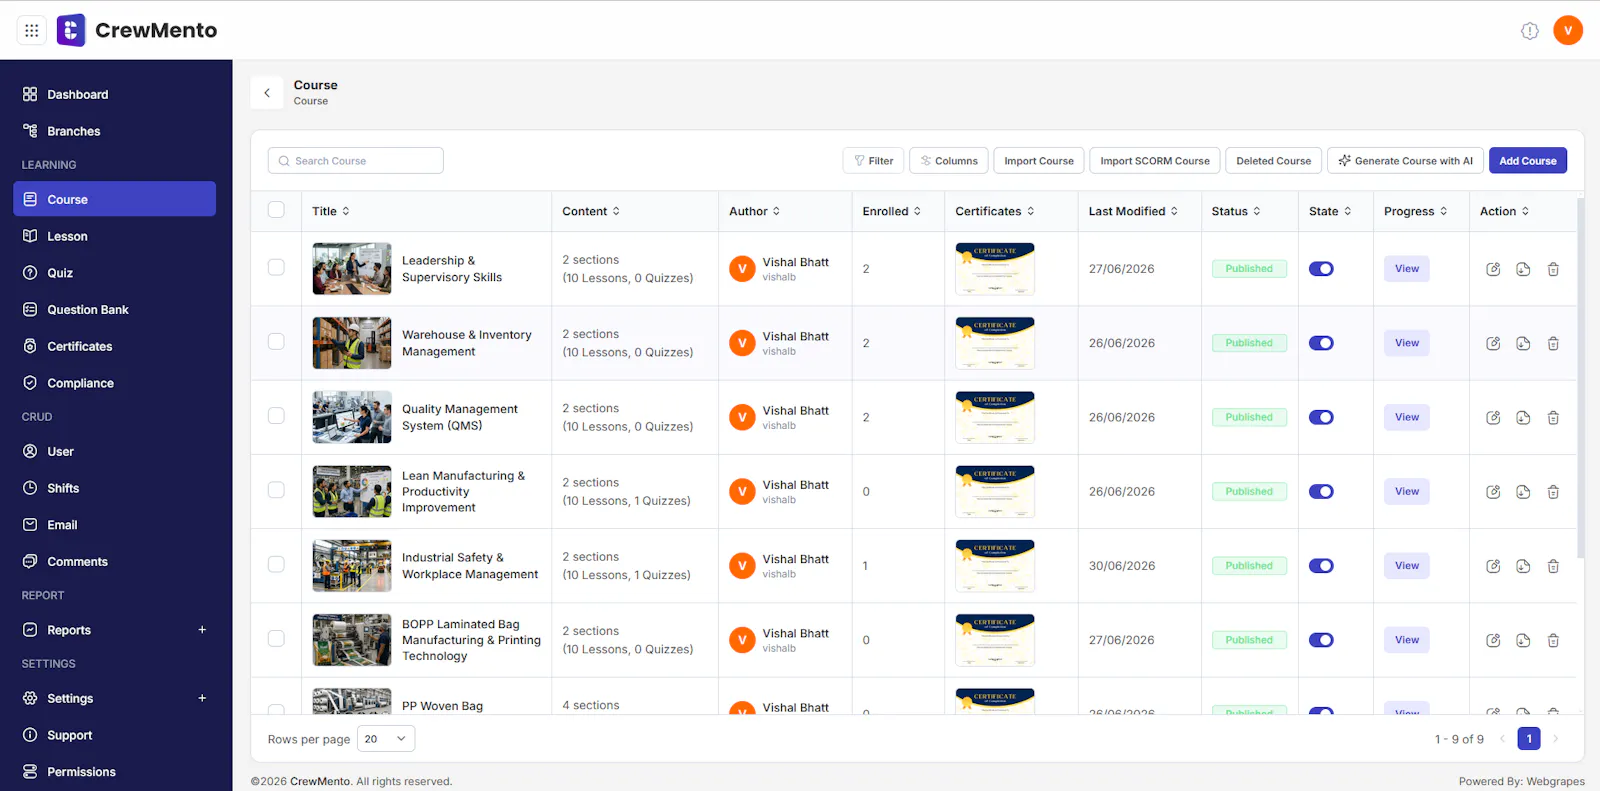Toggle the state switch for Industrial Safety course
This screenshot has height=791, width=1600.
[x=1321, y=566]
